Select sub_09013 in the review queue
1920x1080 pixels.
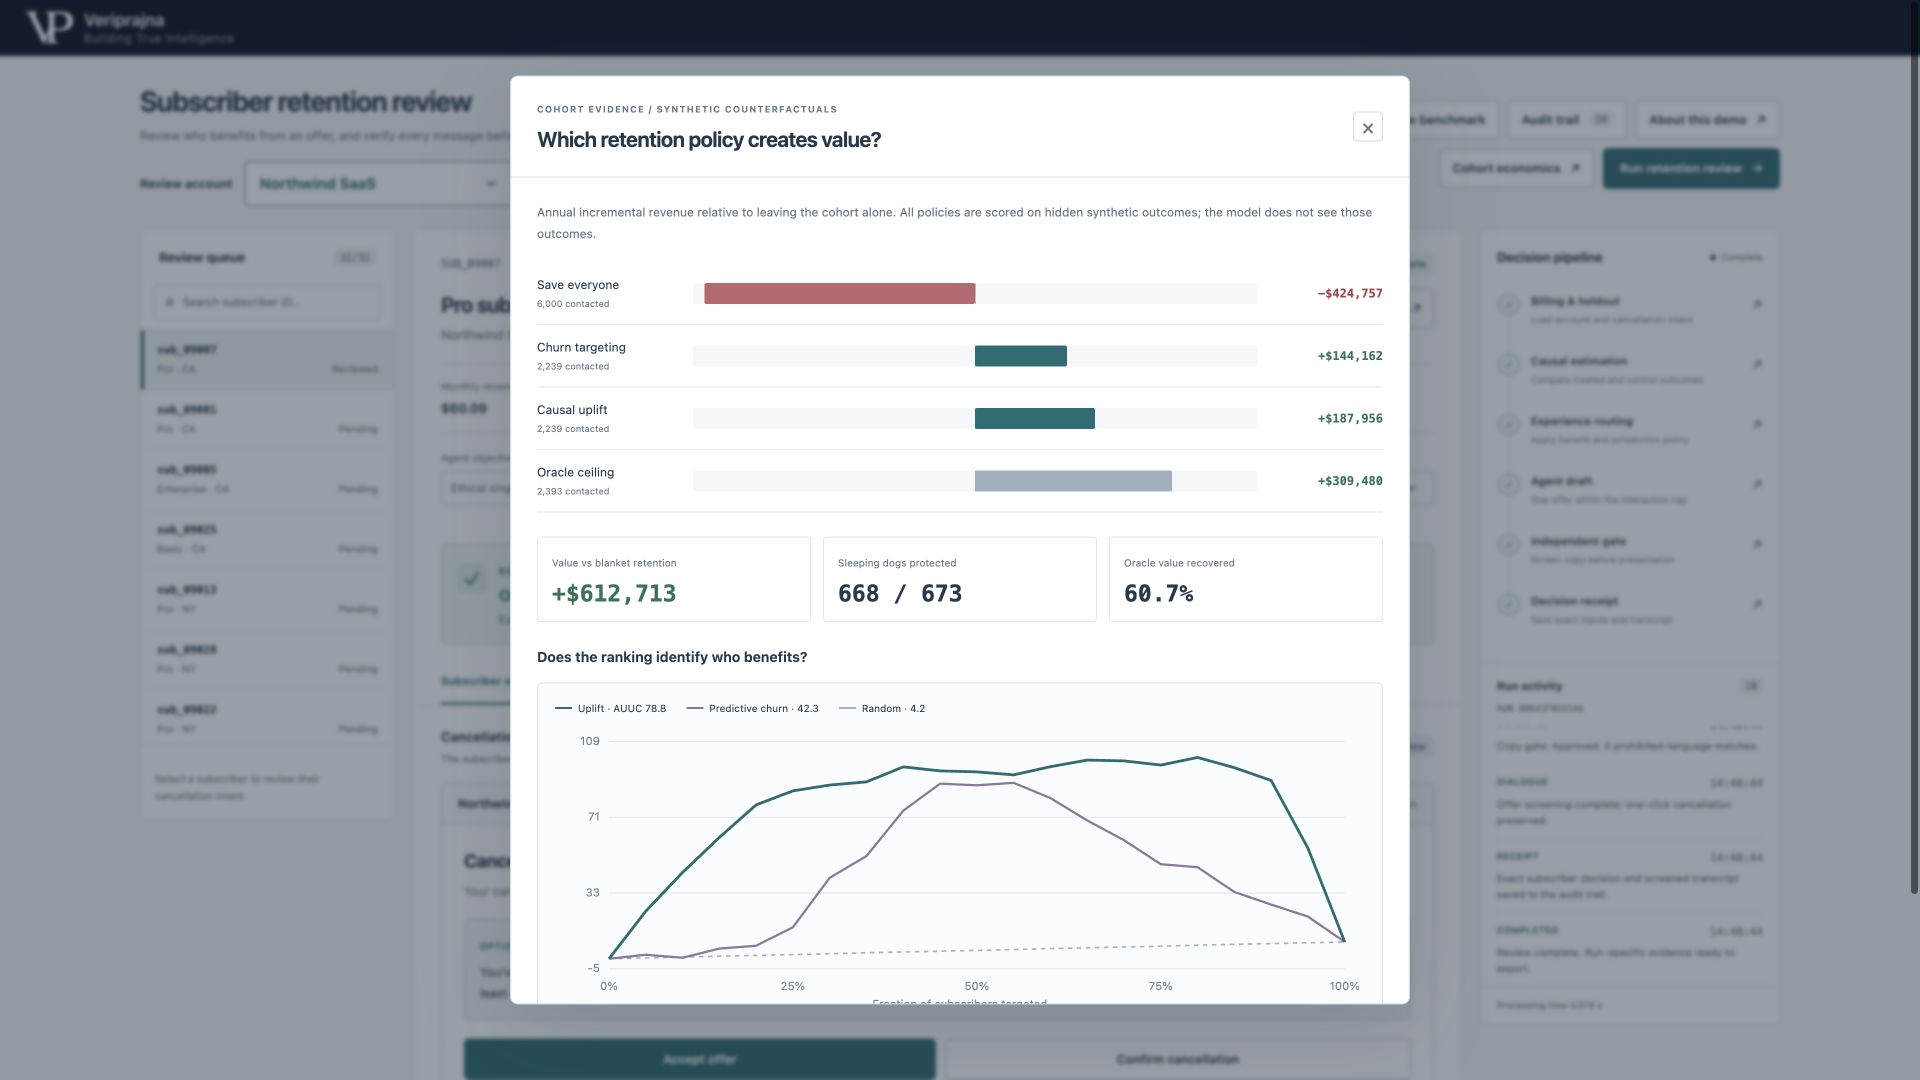(x=267, y=600)
